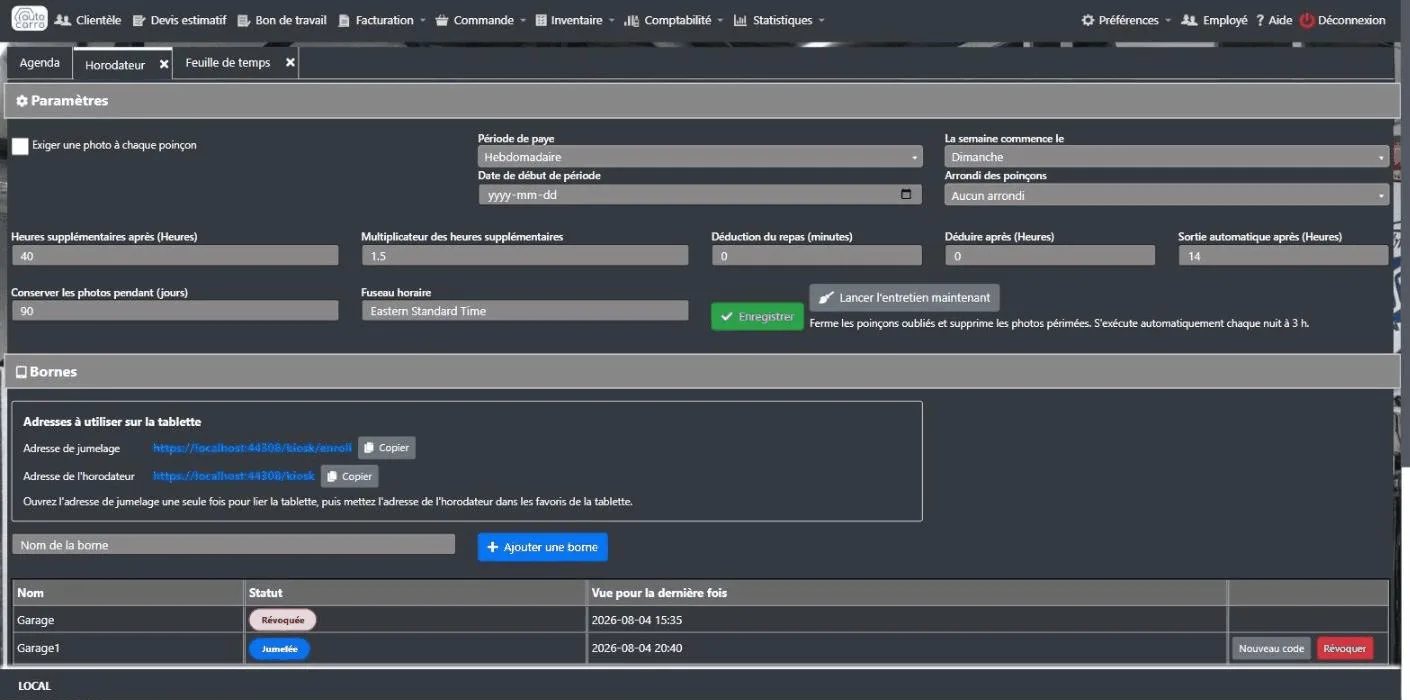Close the Horodateur tab
The height and width of the screenshot is (700, 1410).
tap(164, 64)
